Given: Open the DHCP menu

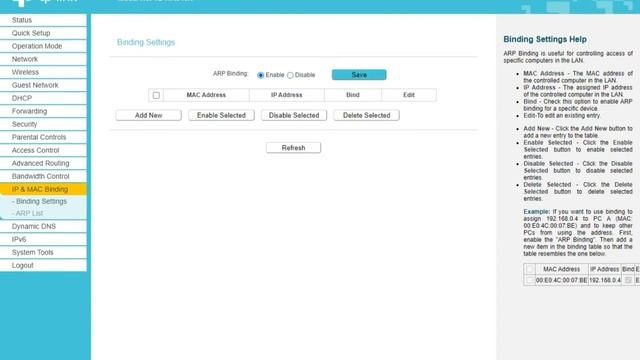Looking at the screenshot, I should [x=43, y=98].
